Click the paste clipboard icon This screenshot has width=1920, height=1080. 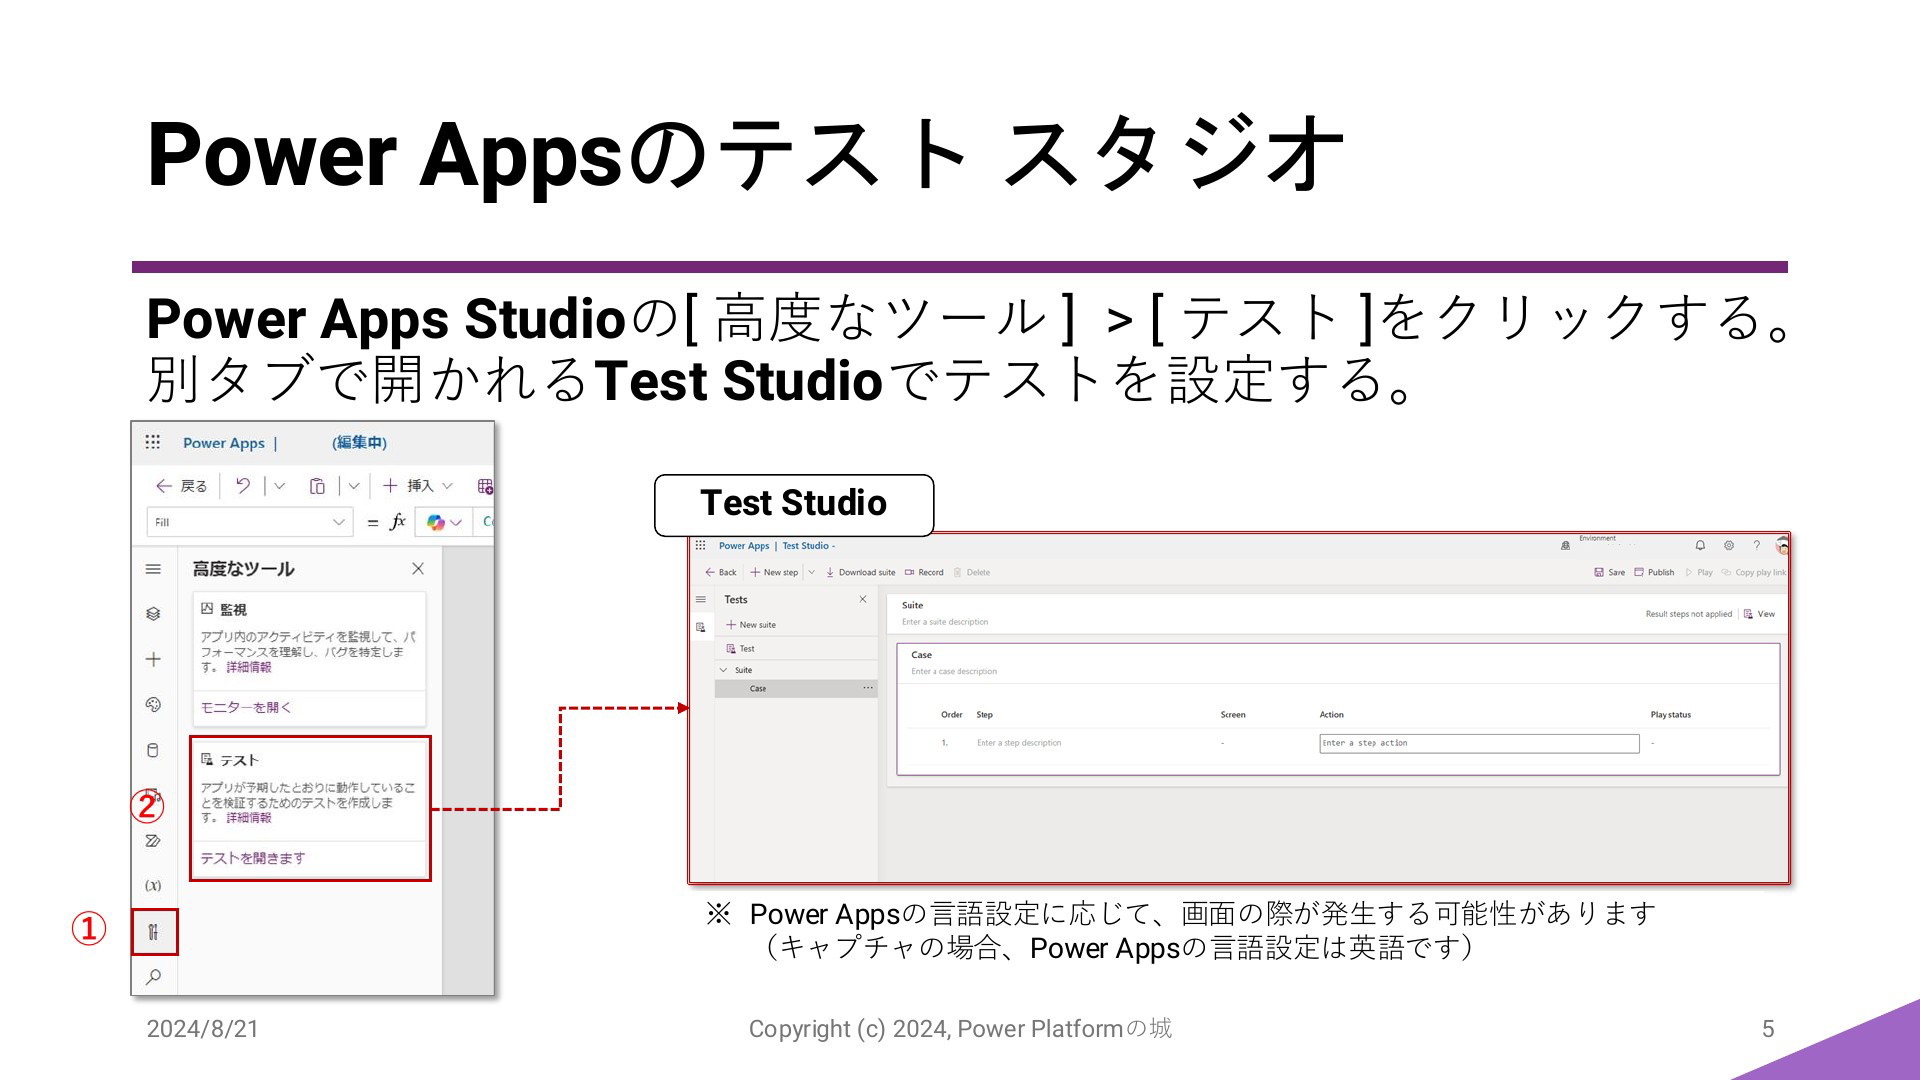point(317,486)
